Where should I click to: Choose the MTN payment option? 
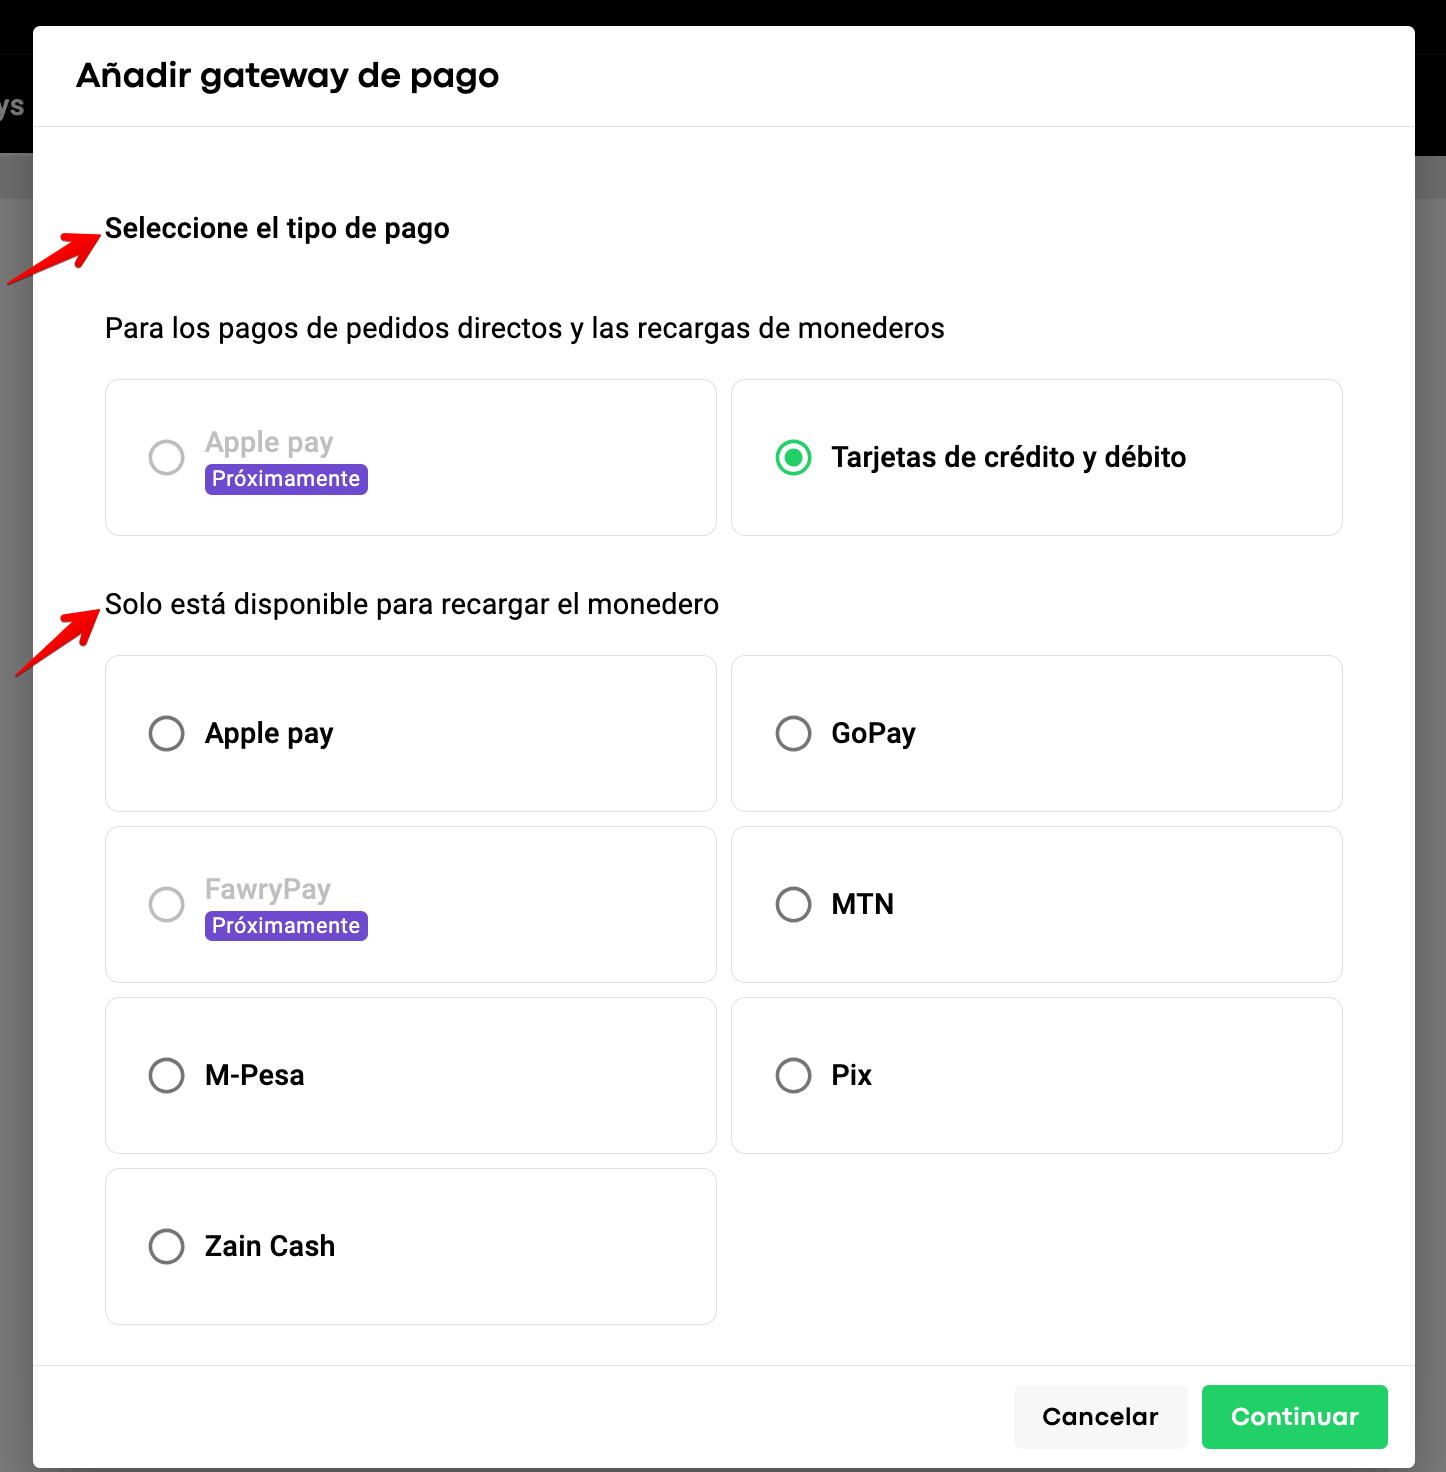click(x=793, y=905)
